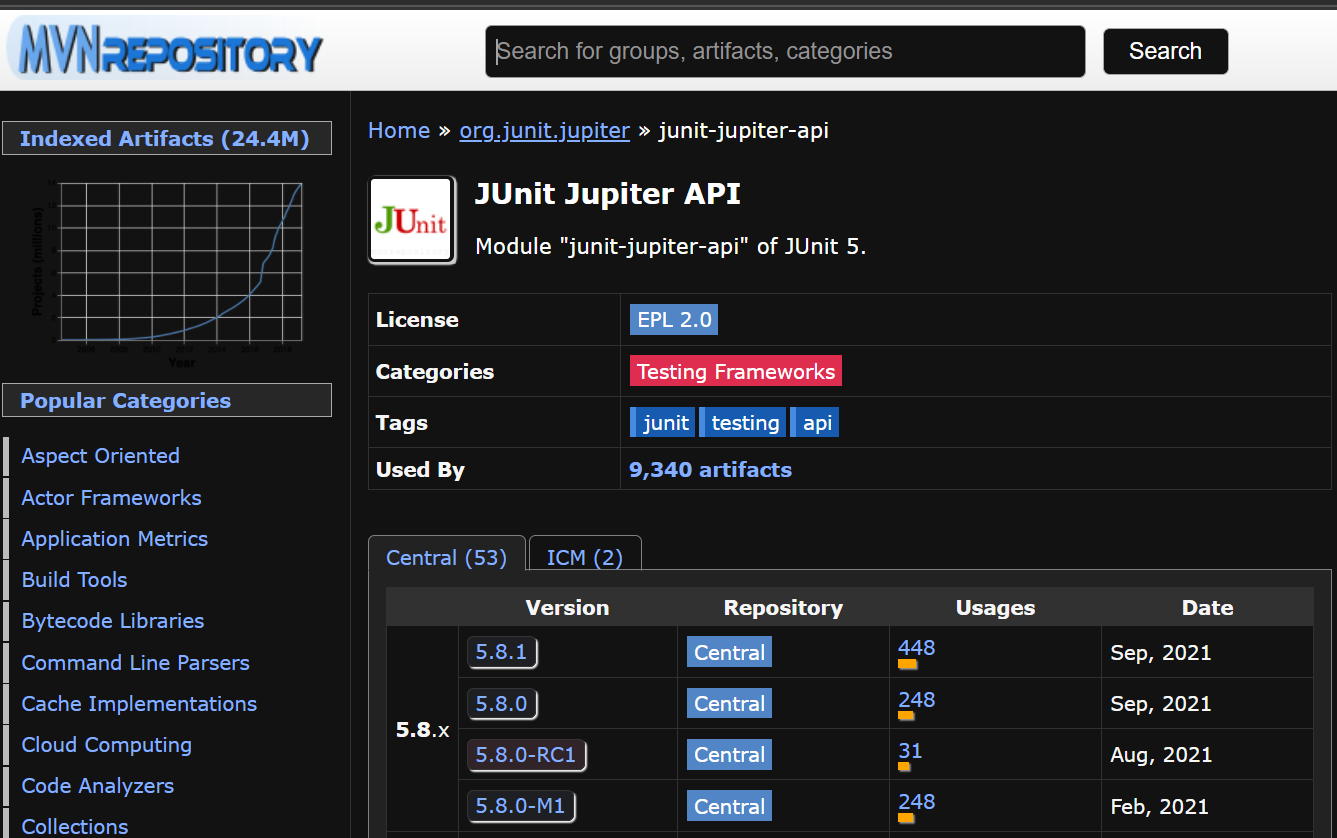View the 9,340 artifacts using this

coord(710,469)
